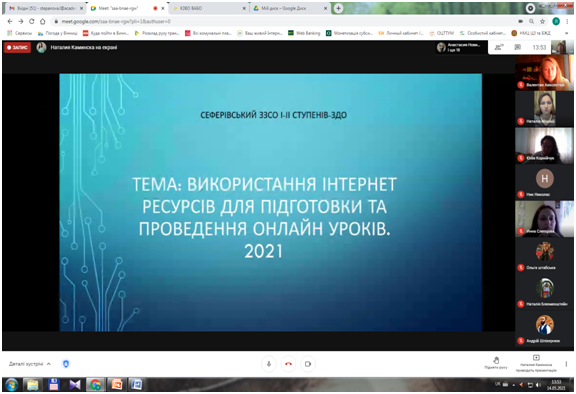Click the shared presentation slide
This screenshot has height=394, width=576.
pos(271,202)
